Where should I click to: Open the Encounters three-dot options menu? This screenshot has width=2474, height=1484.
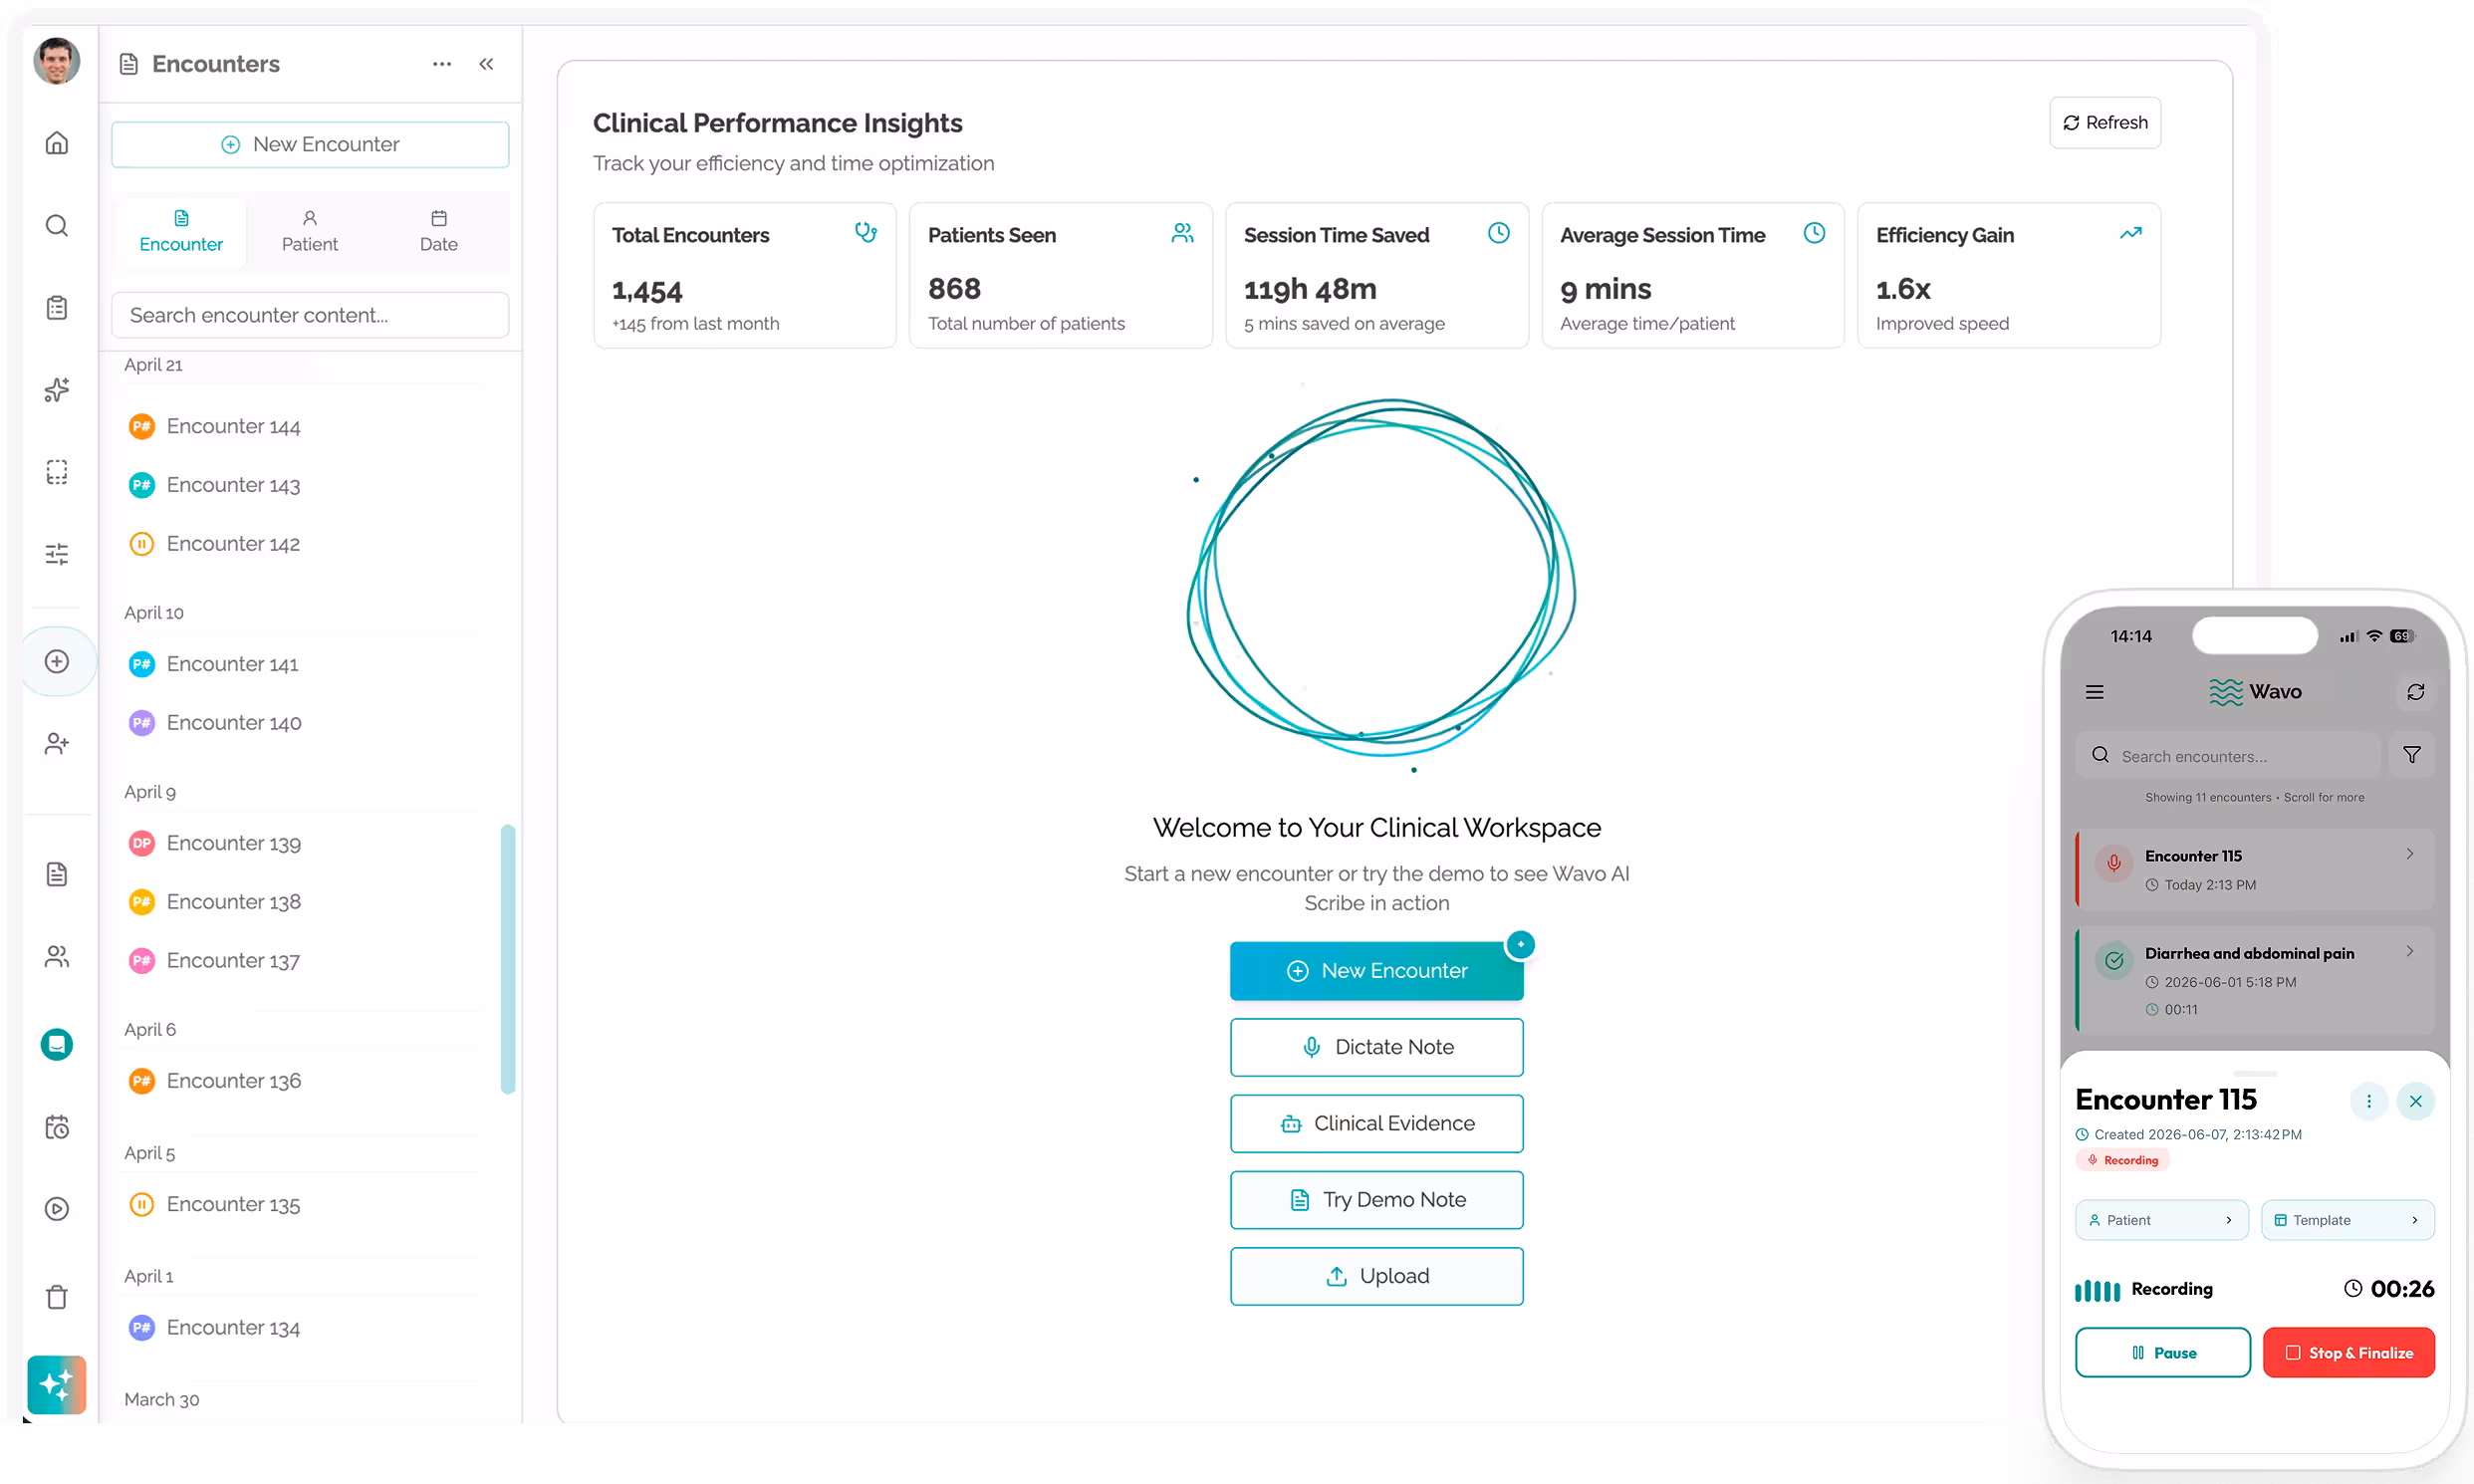(442, 64)
